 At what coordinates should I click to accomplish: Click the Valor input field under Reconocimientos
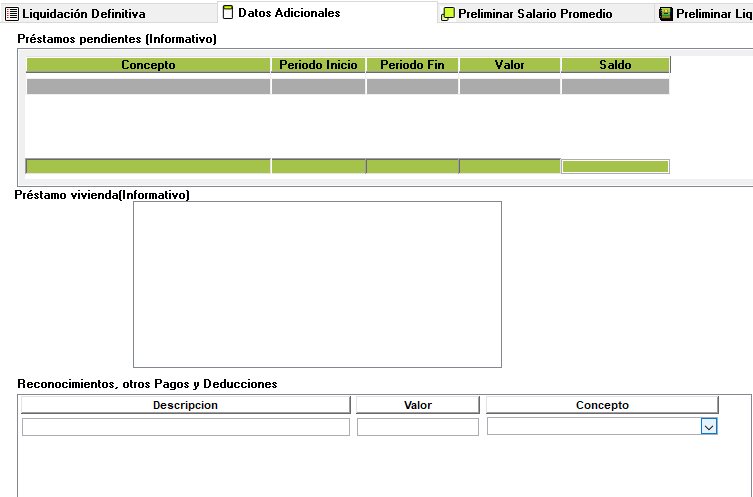click(417, 427)
